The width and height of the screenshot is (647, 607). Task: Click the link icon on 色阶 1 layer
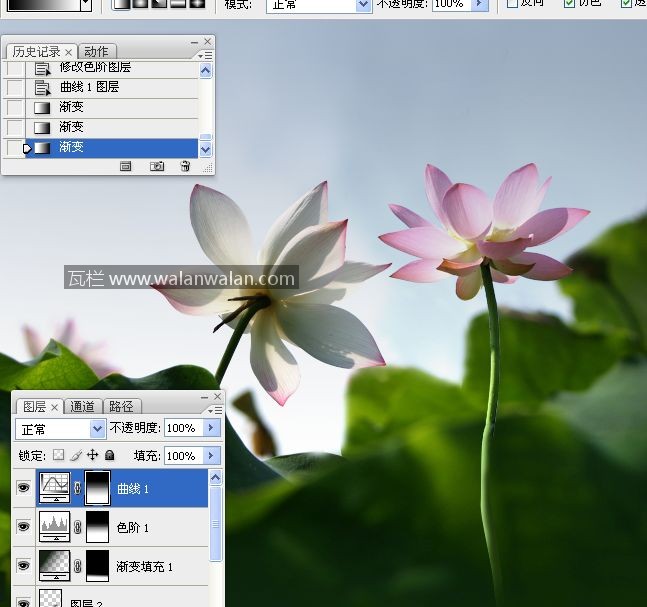pos(77,527)
